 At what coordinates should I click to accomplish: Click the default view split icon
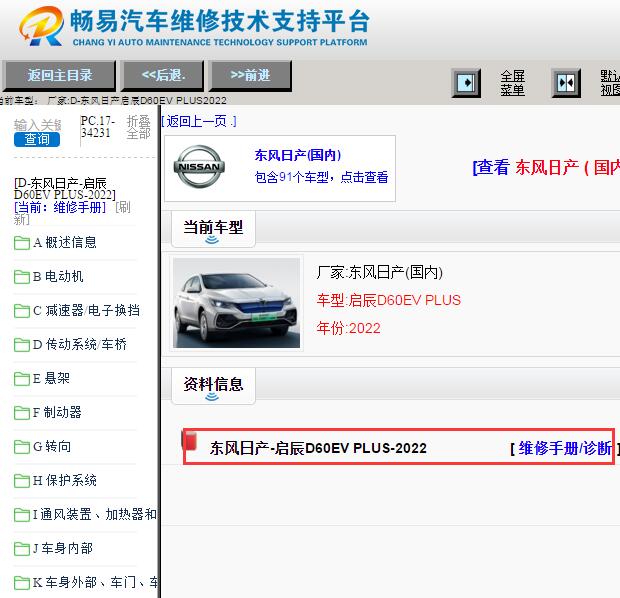click(x=566, y=83)
